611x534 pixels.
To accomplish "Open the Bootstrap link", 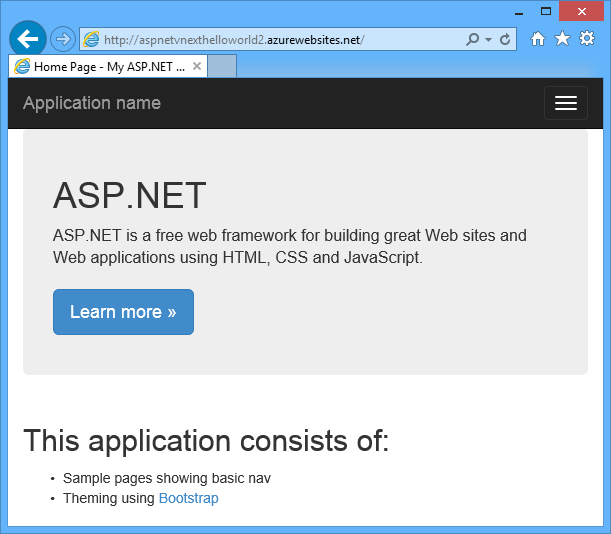I will pyautogui.click(x=189, y=498).
